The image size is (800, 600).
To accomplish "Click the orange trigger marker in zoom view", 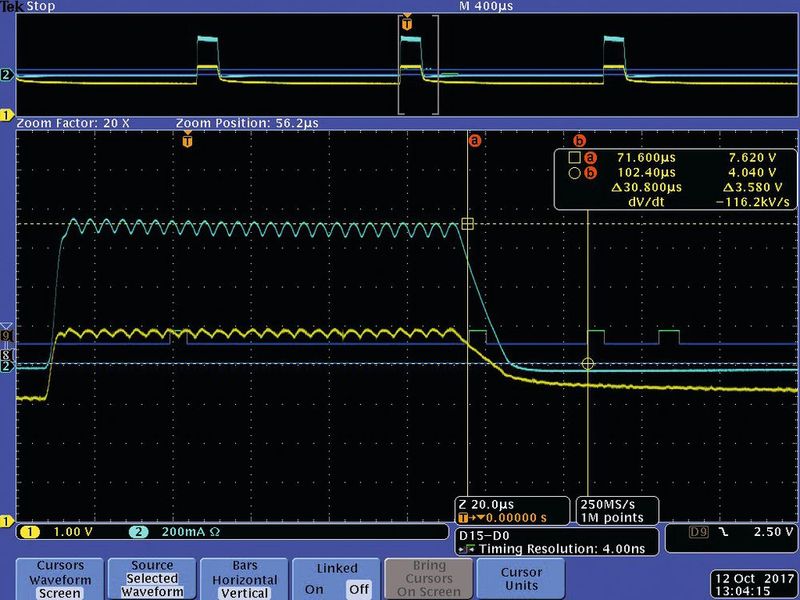I will click(x=187, y=142).
